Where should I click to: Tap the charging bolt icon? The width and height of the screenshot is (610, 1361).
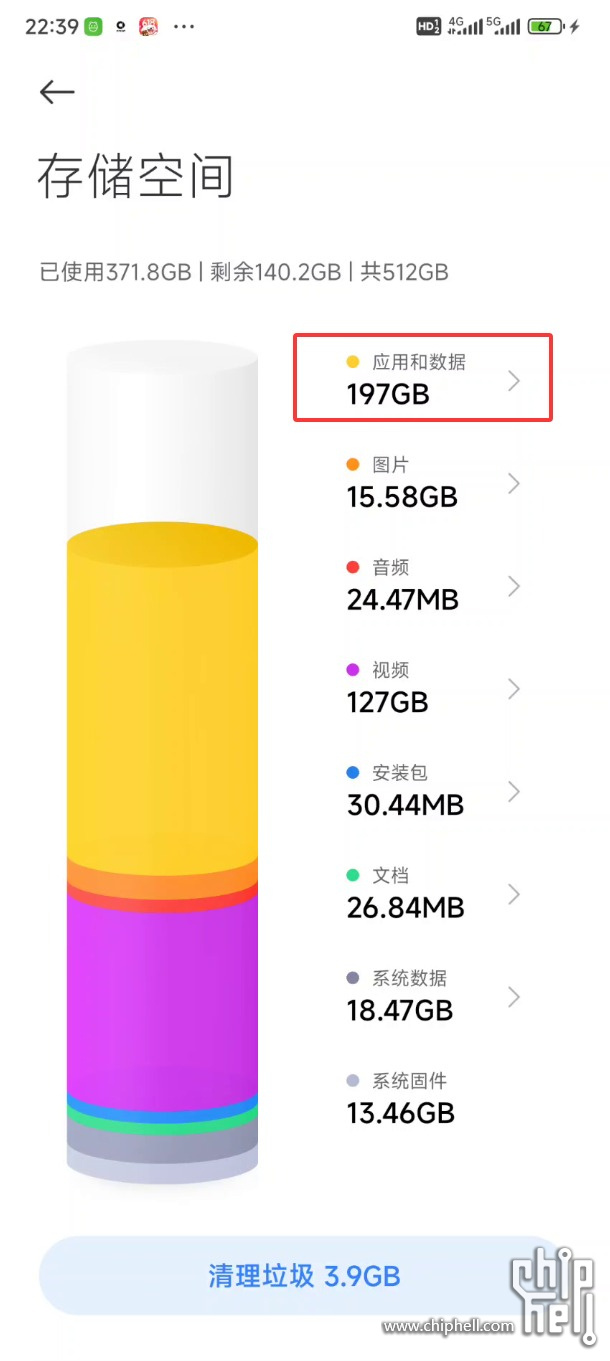coord(574,27)
